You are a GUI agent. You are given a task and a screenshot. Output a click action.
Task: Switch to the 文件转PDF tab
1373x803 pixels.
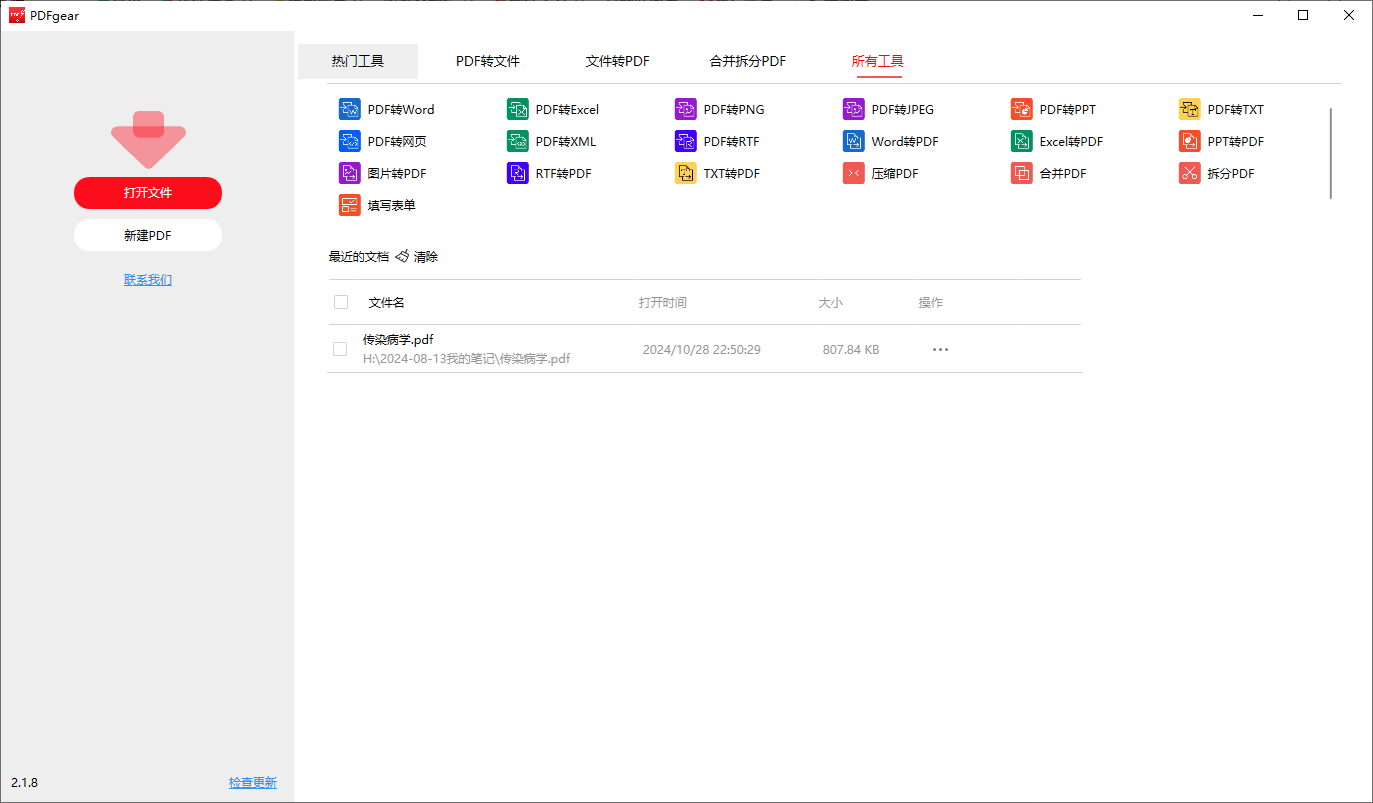click(618, 61)
